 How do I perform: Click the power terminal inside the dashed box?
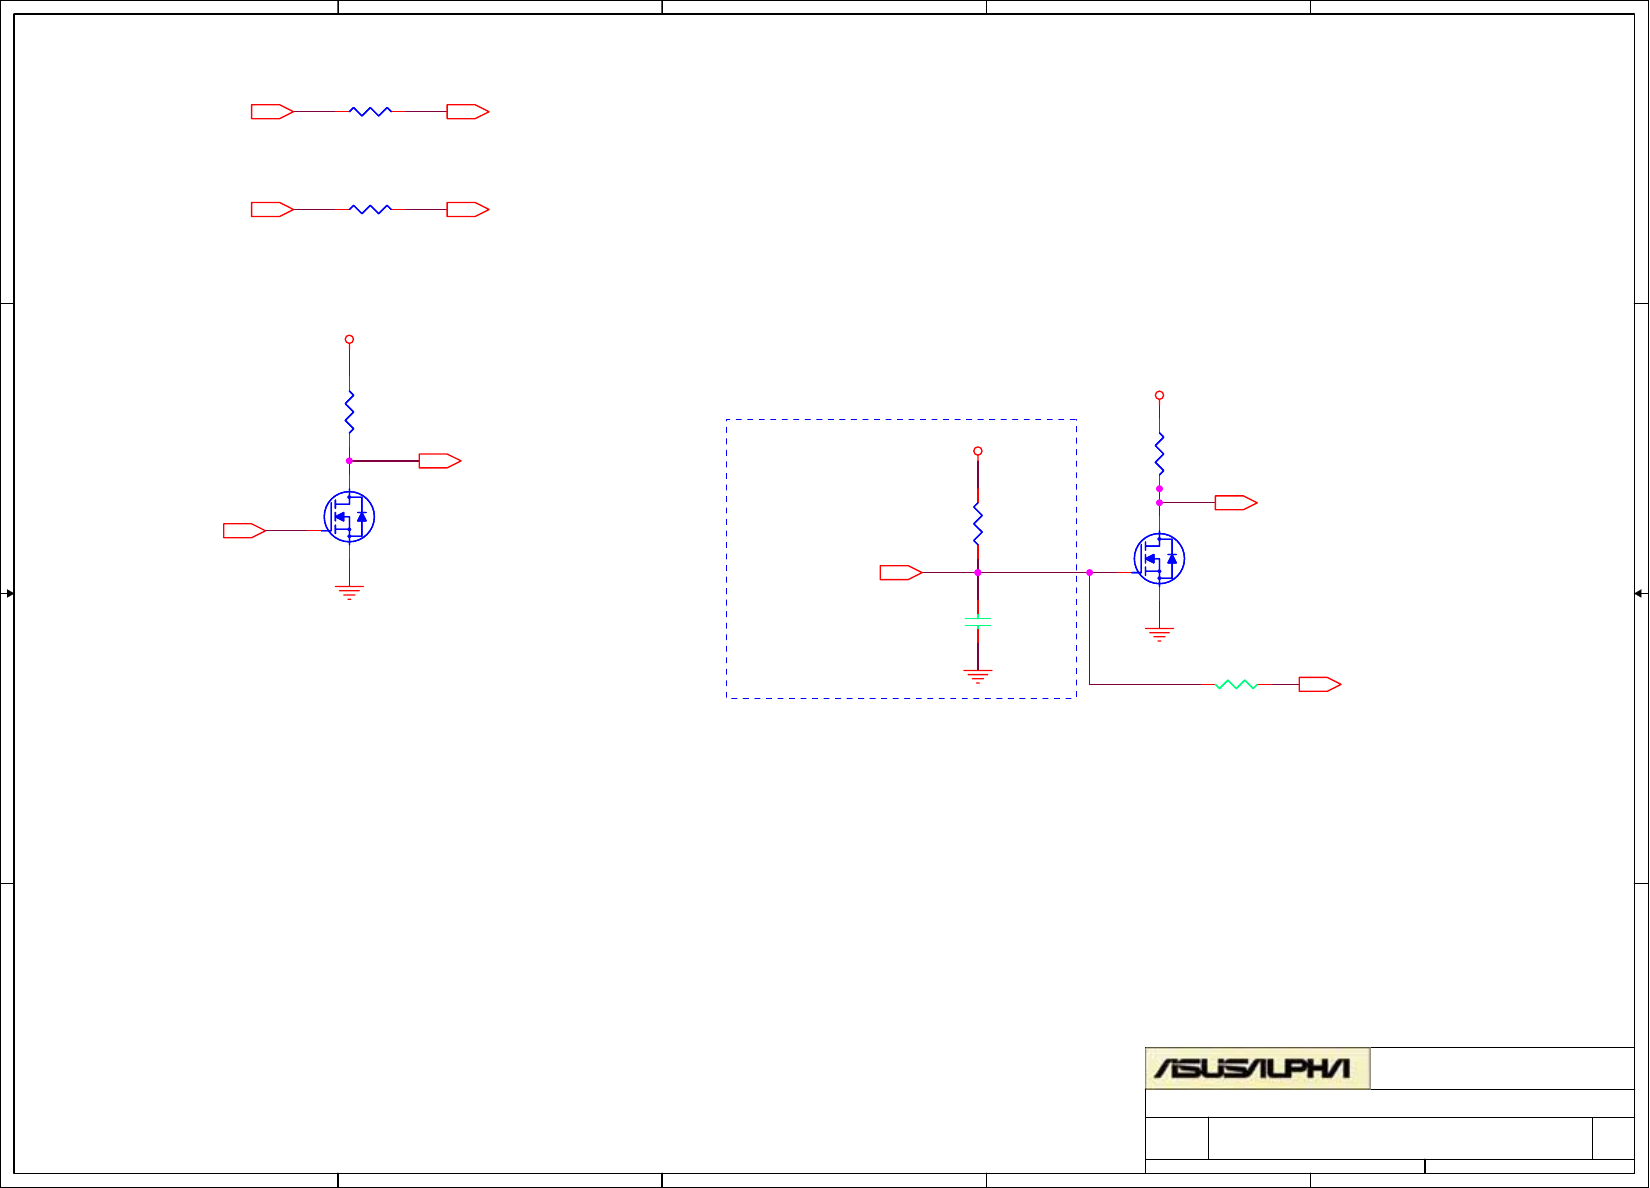tap(978, 451)
